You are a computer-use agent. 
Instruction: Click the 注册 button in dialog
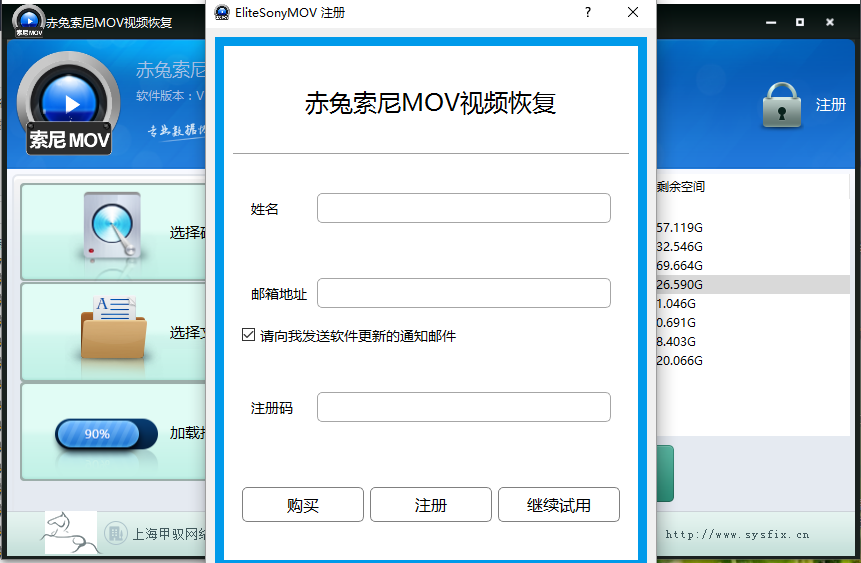pos(430,504)
